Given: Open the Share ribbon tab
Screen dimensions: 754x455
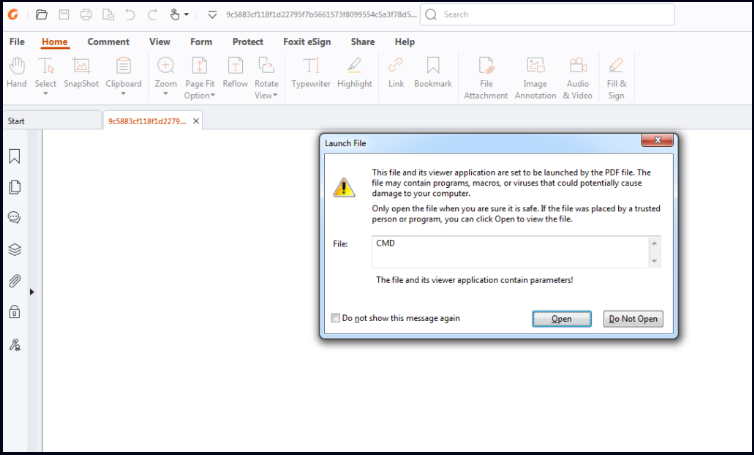Looking at the screenshot, I should (x=363, y=42).
